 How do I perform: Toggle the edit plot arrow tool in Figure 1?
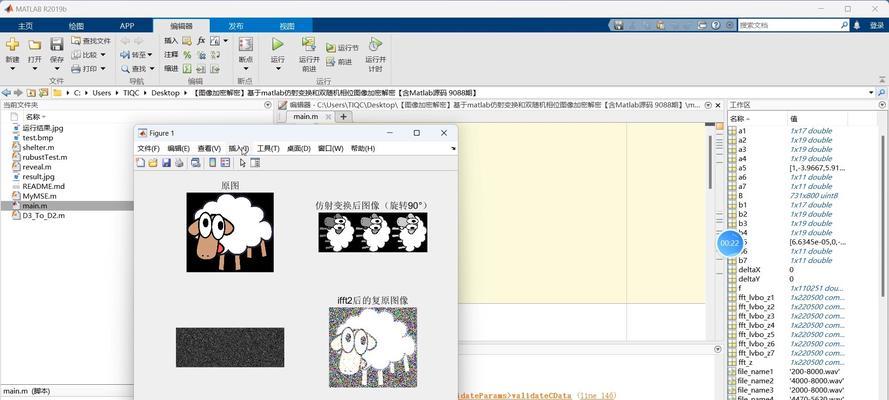tap(243, 163)
